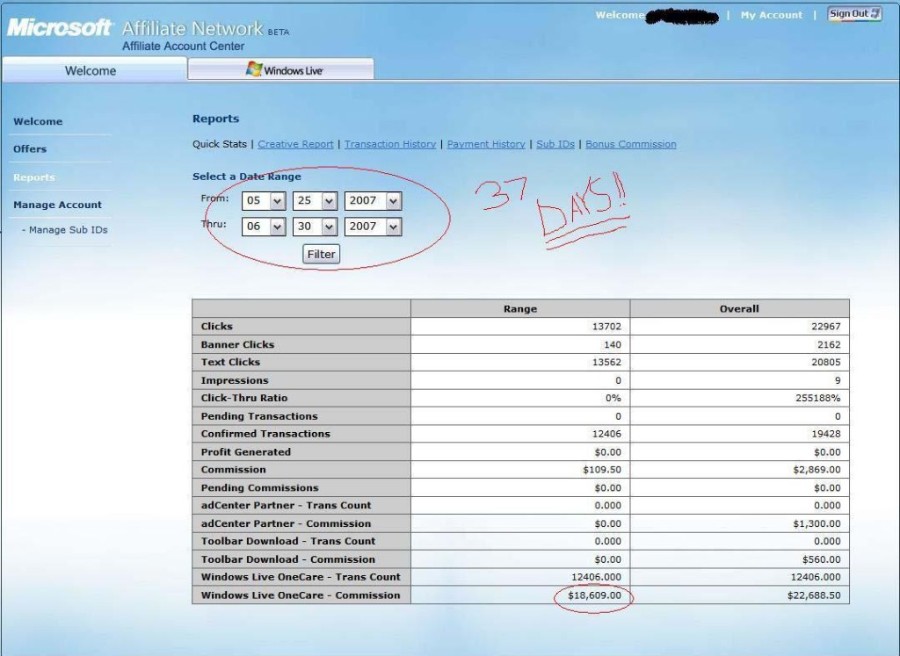Click the Pending Transactions row label
This screenshot has width=900, height=656.
259,416
